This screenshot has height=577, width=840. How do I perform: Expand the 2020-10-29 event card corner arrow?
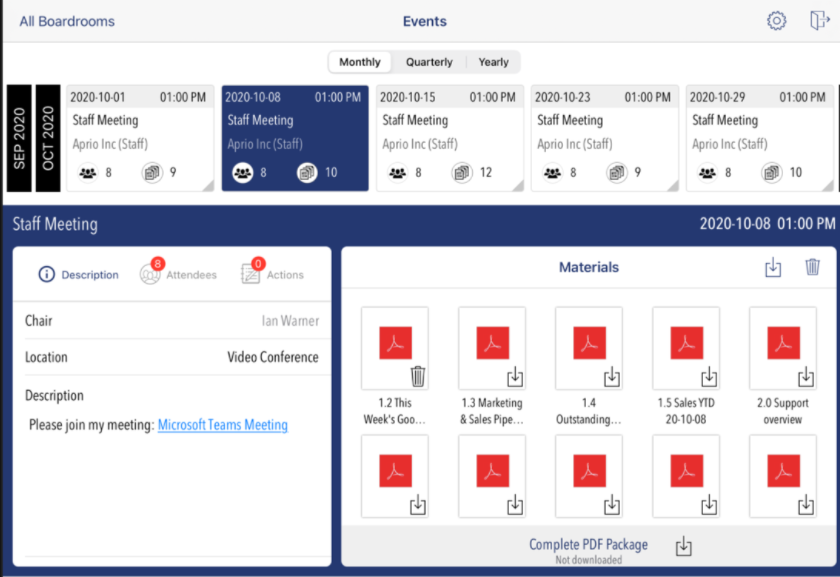tap(828, 184)
